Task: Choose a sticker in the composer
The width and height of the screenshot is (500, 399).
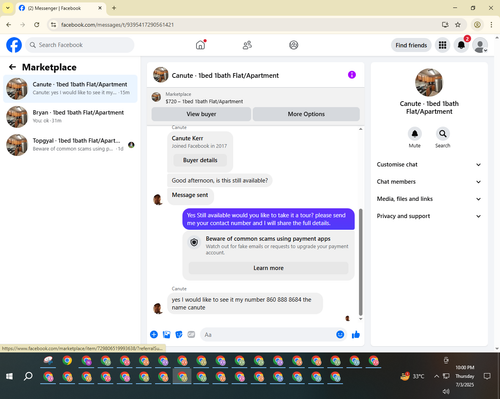Action: point(179,334)
